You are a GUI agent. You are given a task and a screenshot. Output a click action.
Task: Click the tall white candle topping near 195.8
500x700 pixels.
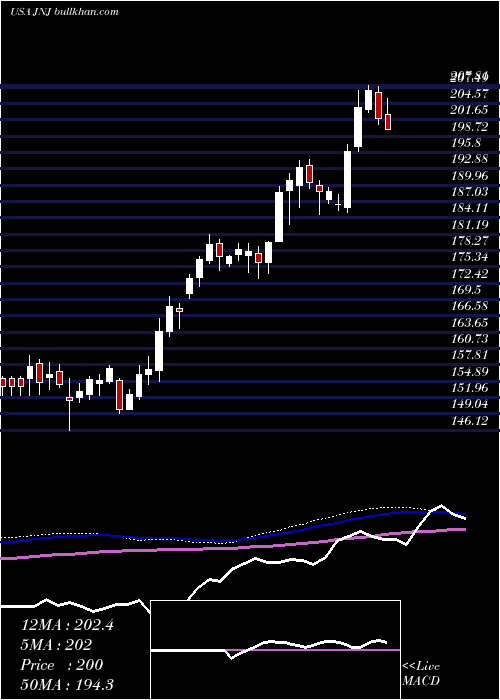pyautogui.click(x=347, y=179)
